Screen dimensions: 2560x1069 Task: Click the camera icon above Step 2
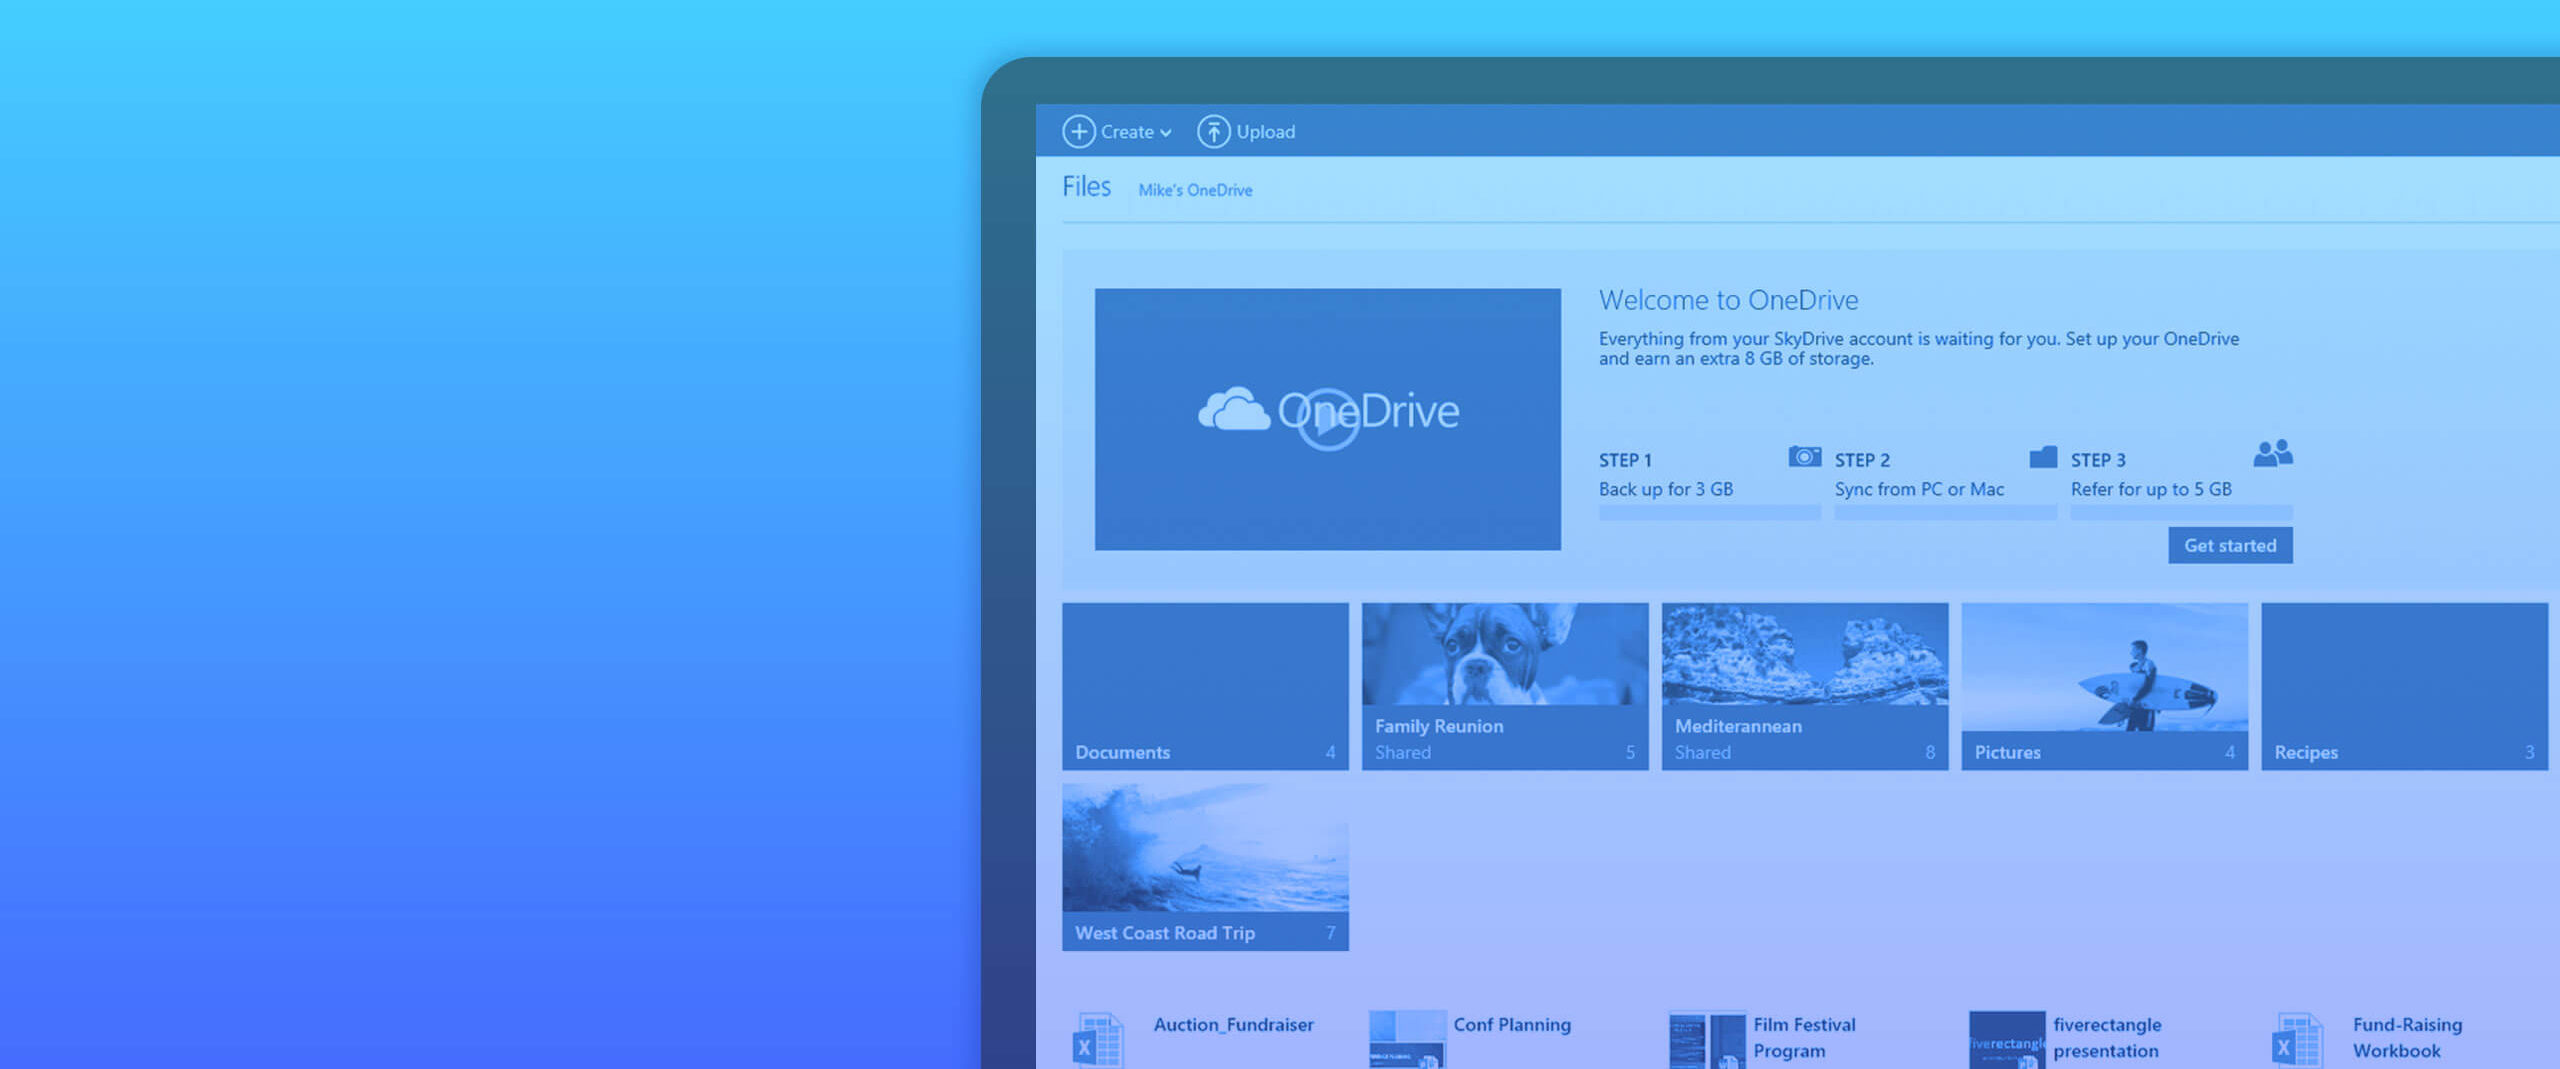pyautogui.click(x=1803, y=456)
